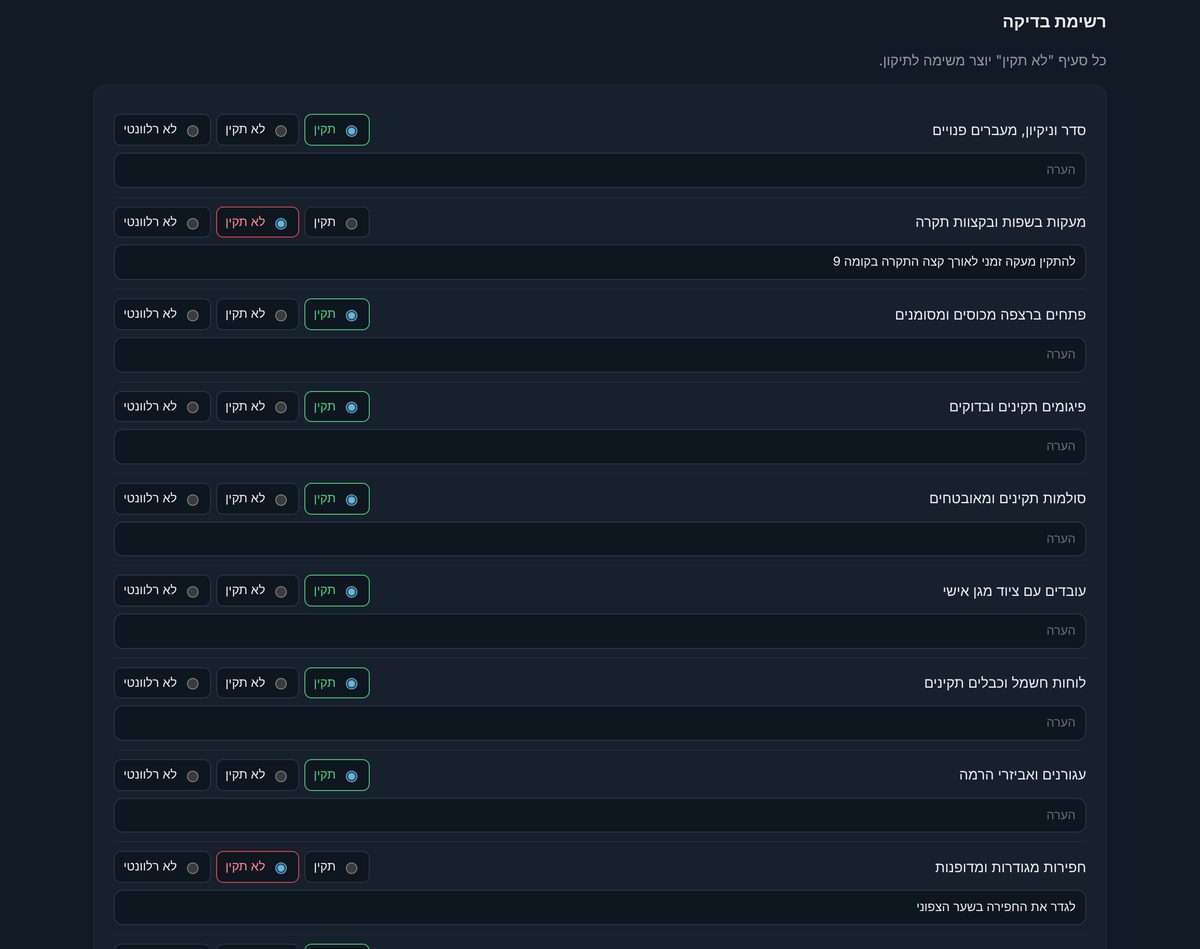Choose תקין for 'סדר וניקיון, מעברים פנויים'

(x=337, y=130)
